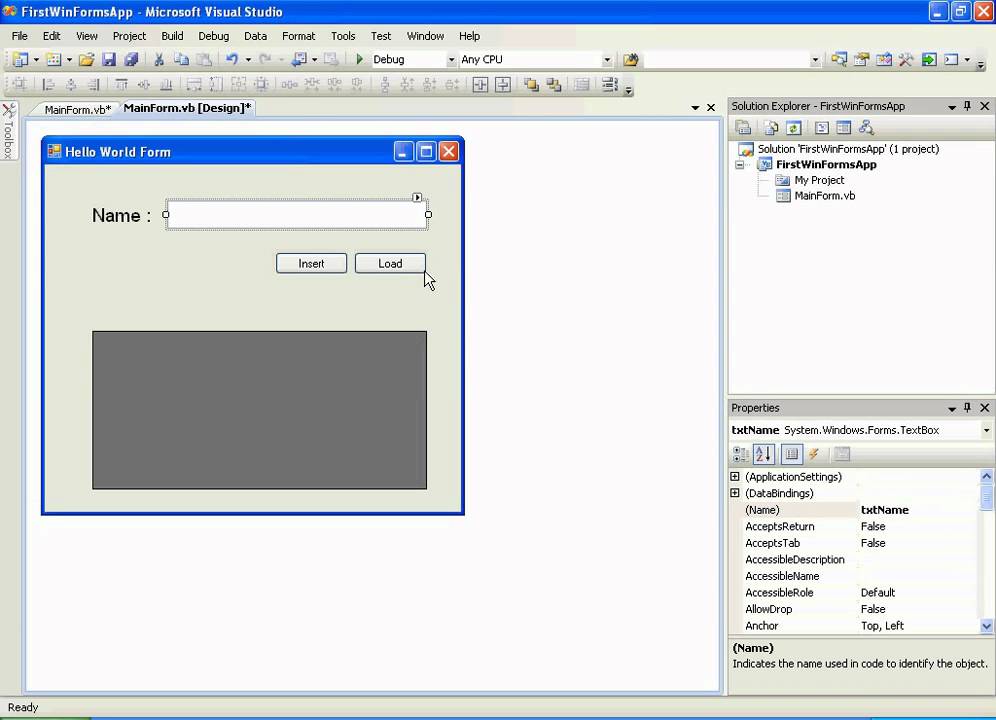Open the Format menu
Screen dimensions: 996x720
tap(299, 36)
